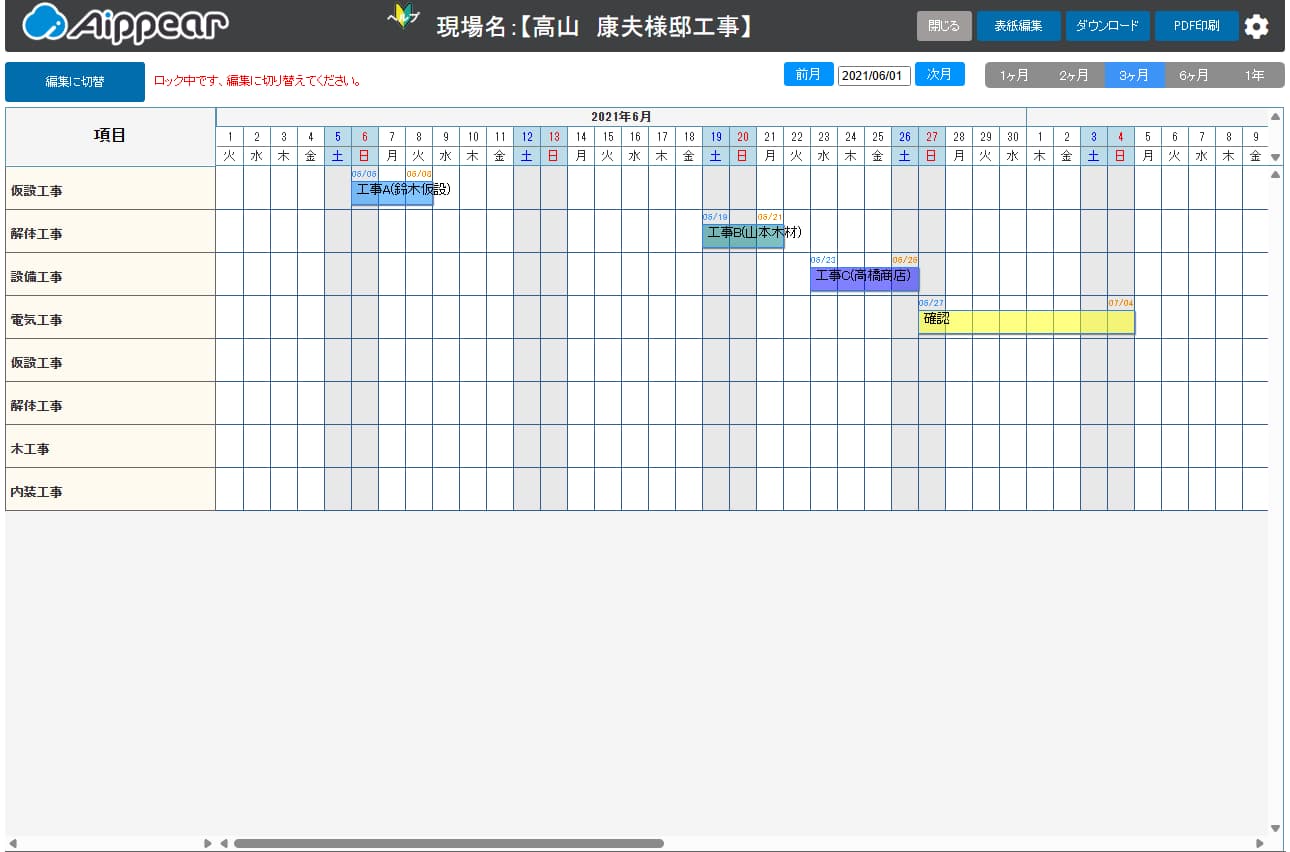The width and height of the screenshot is (1290, 852).
Task: Open the settings gear icon
Action: point(1256,27)
